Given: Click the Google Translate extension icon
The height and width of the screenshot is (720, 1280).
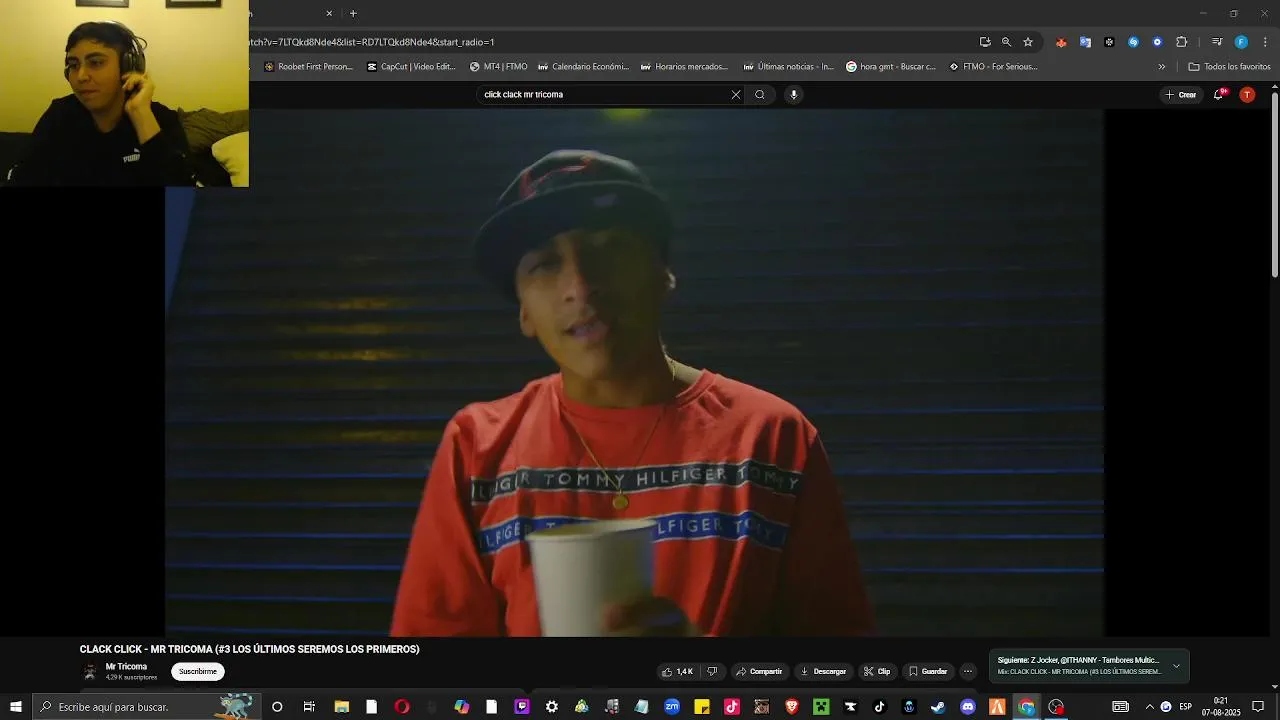Looking at the screenshot, I should (x=1085, y=42).
